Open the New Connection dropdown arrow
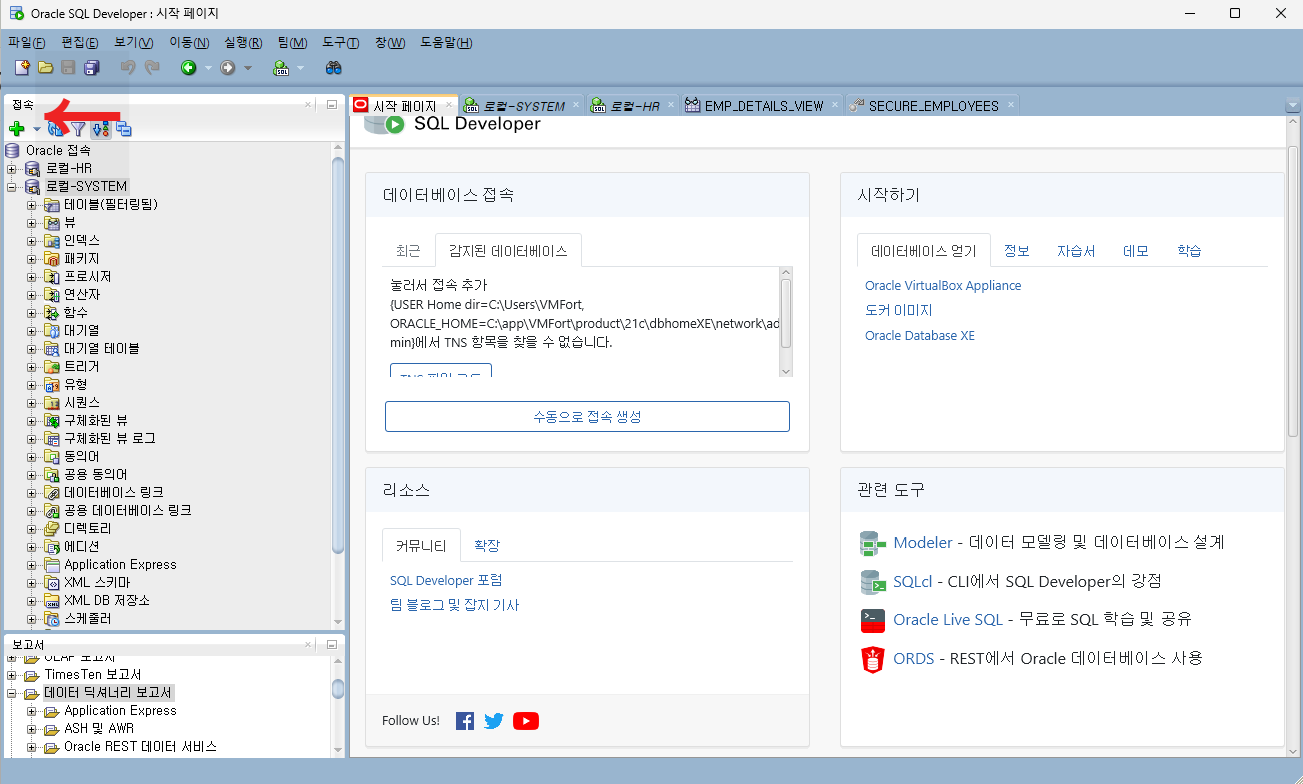Screen dimensions: 1303x784 coord(37,128)
